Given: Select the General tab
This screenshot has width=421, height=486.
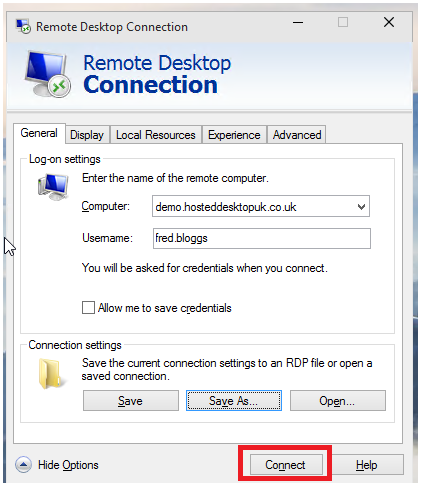Looking at the screenshot, I should [39, 133].
